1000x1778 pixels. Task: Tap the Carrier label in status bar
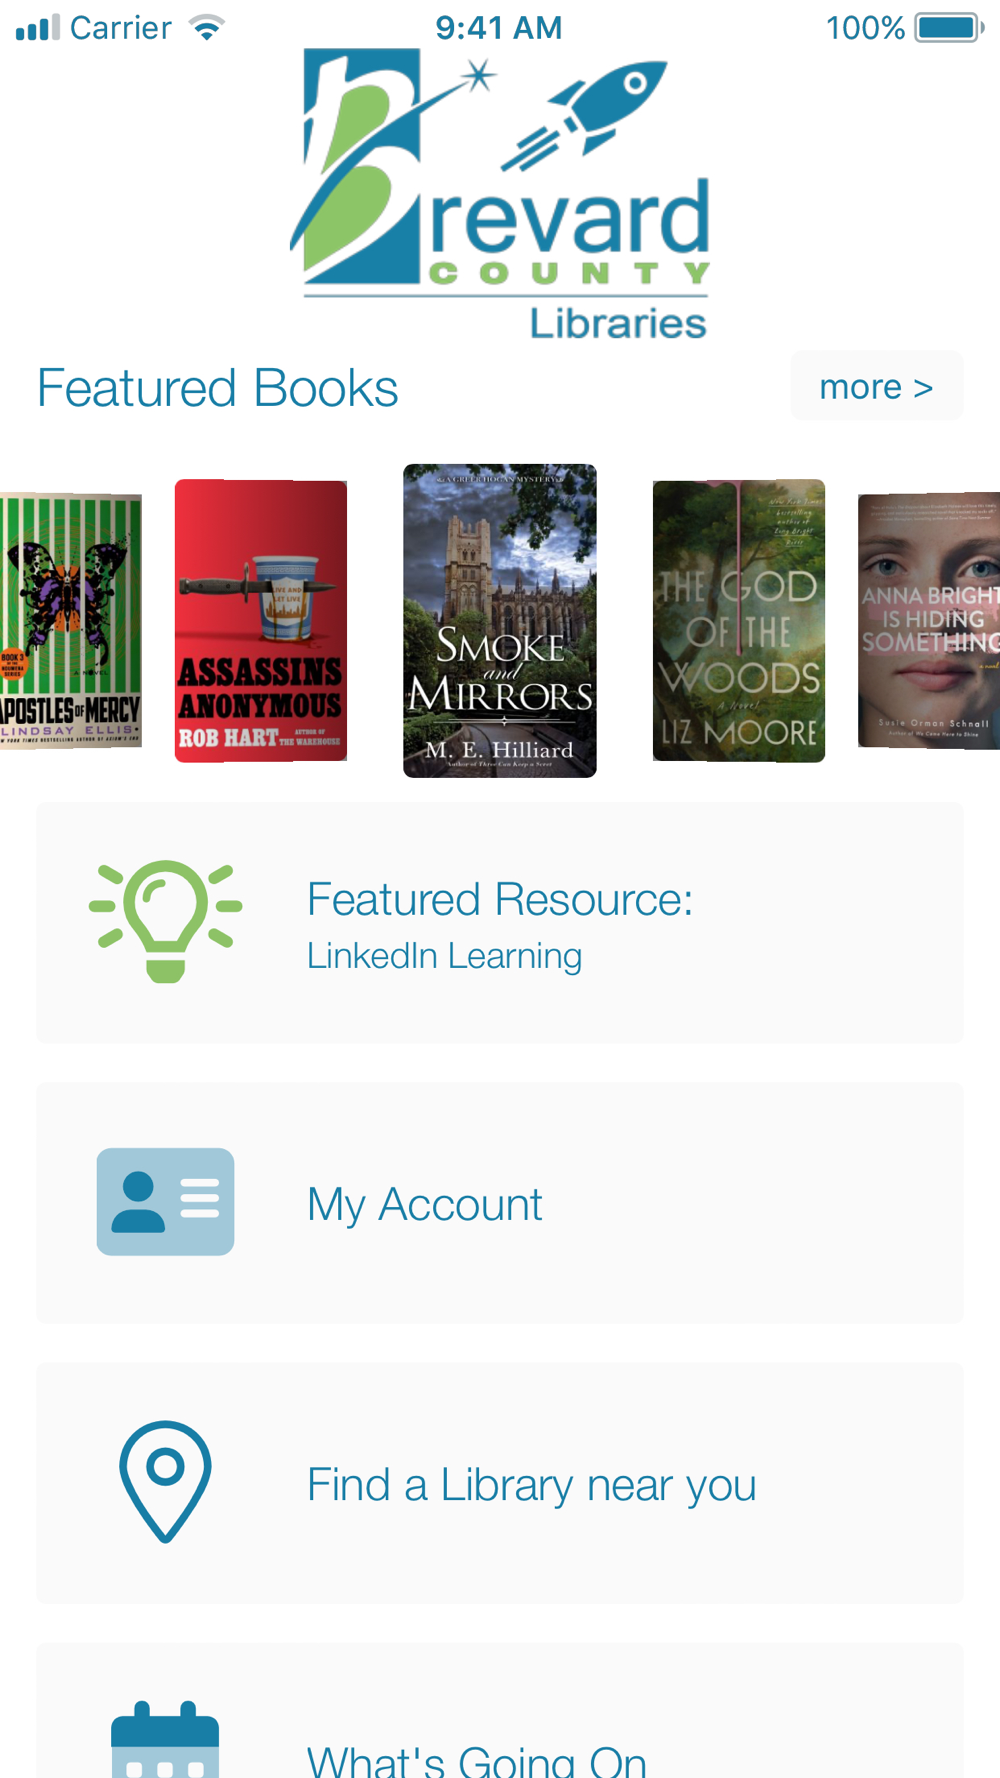pos(121,28)
